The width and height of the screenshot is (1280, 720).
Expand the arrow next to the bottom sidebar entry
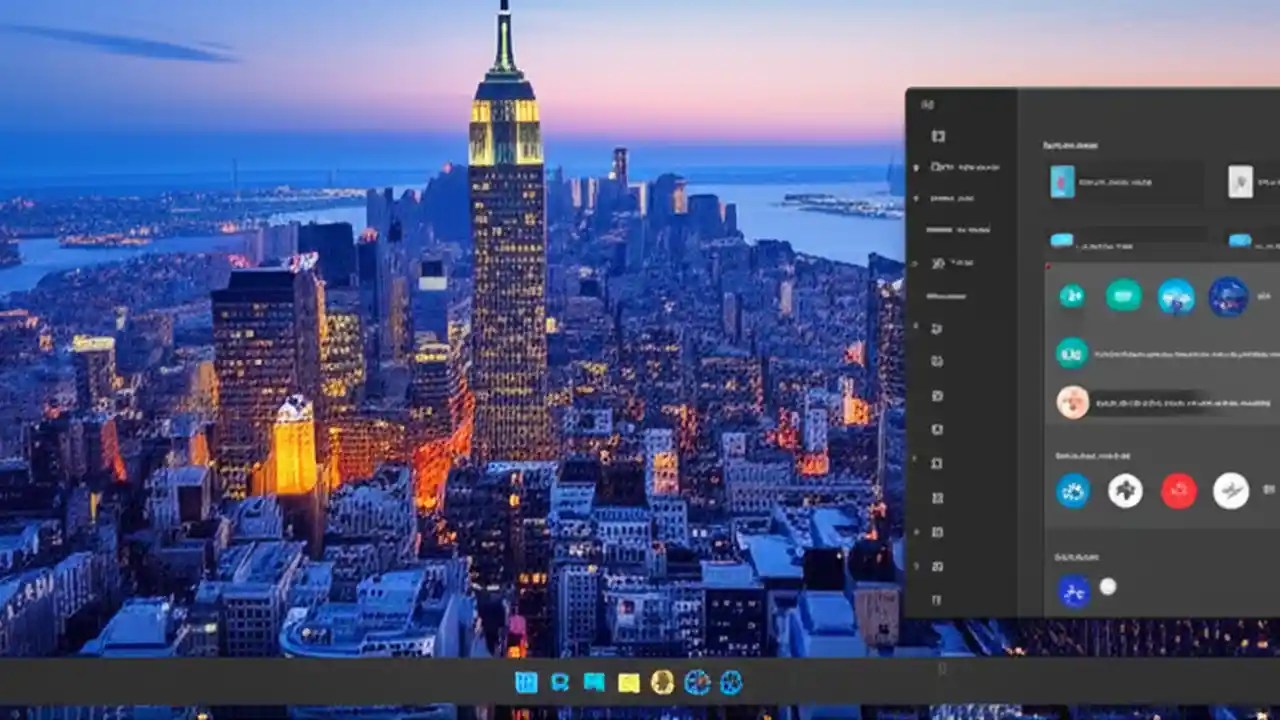[915, 567]
